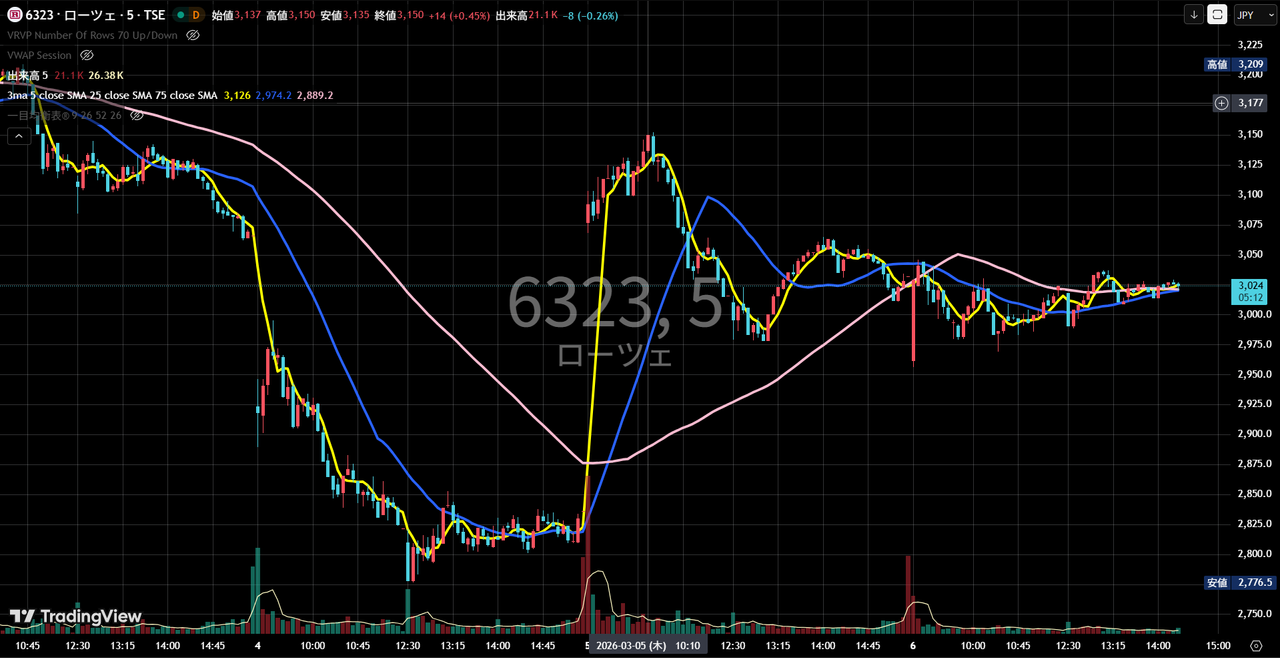Screen dimensions: 1280x658
Task: Show the hidden VRVP indicator via eye icon
Action: pyautogui.click(x=192, y=35)
